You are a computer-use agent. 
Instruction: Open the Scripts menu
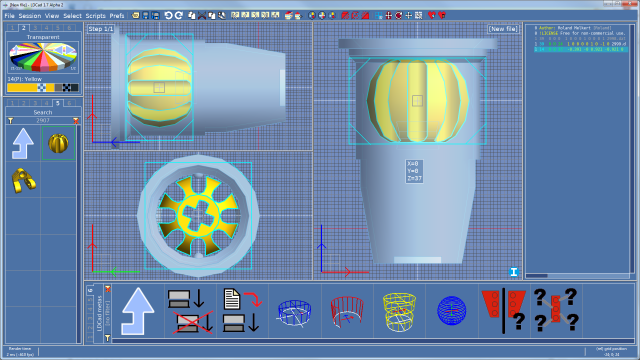pyautogui.click(x=96, y=16)
